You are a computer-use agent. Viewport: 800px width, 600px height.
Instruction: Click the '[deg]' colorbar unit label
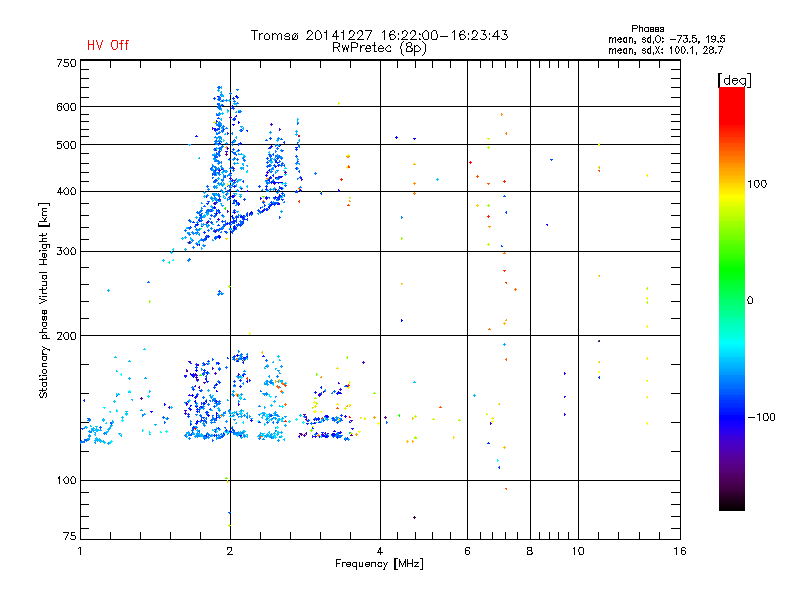pos(734,80)
